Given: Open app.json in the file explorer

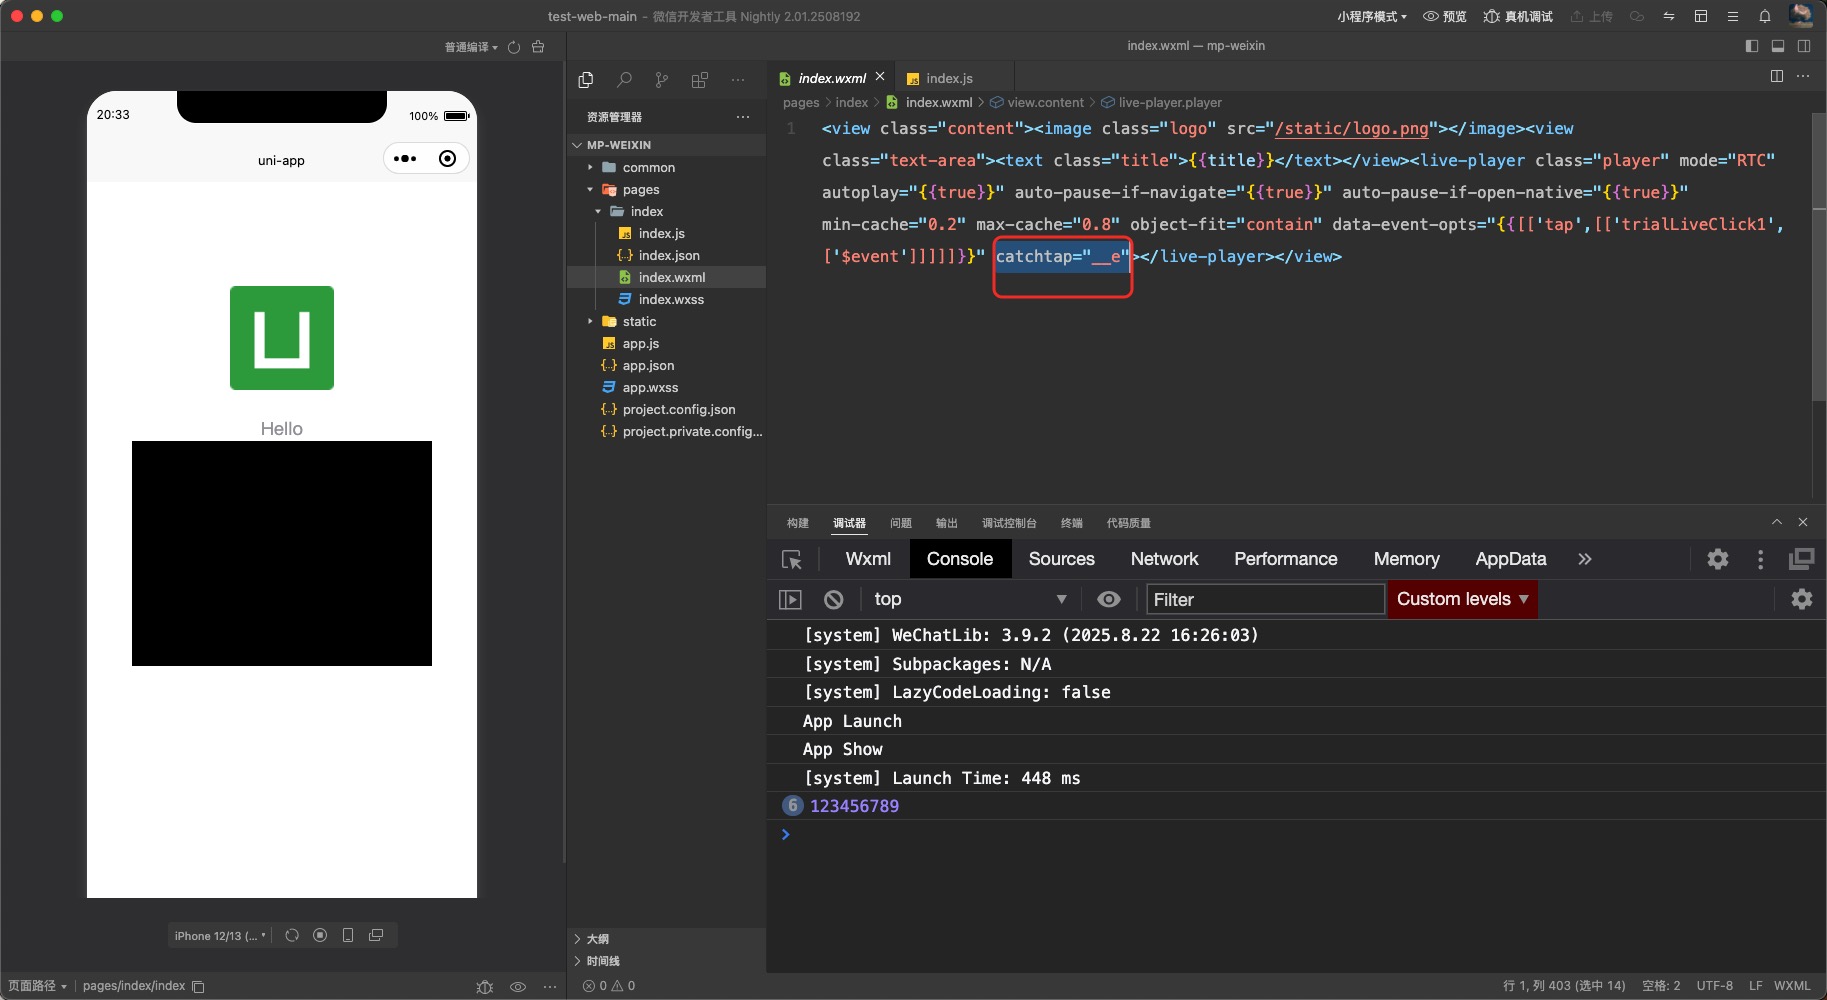Looking at the screenshot, I should 648,366.
